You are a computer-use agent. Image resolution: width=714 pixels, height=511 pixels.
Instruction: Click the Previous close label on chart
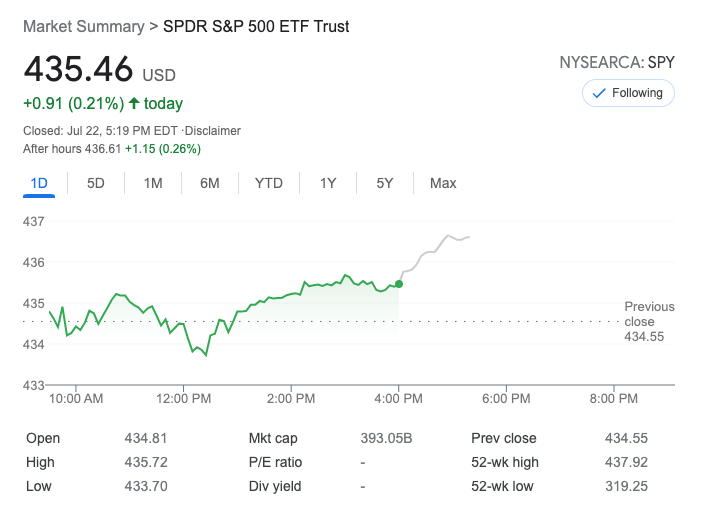(x=649, y=314)
